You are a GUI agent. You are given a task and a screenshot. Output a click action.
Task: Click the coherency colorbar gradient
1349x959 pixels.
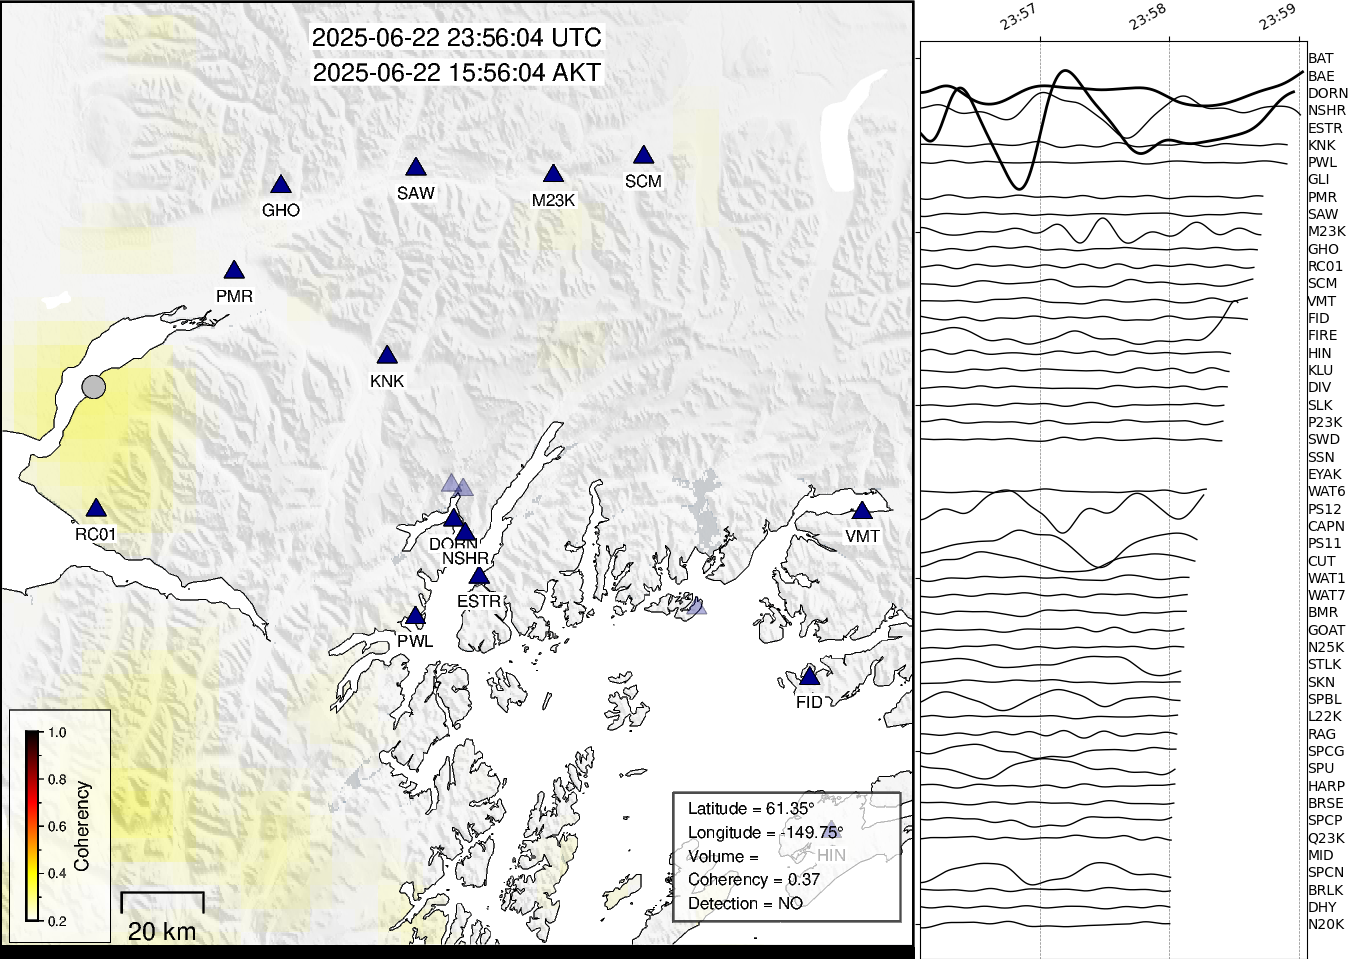tap(33, 825)
